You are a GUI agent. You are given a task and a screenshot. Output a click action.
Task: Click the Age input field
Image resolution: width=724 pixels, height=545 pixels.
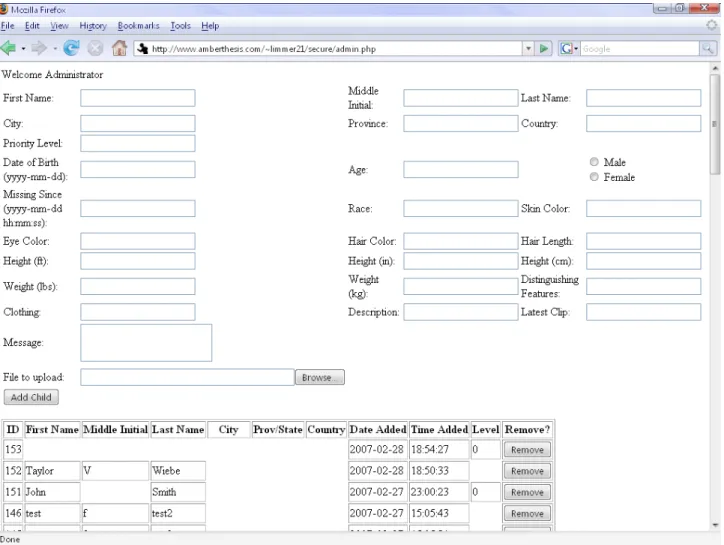click(x=460, y=170)
